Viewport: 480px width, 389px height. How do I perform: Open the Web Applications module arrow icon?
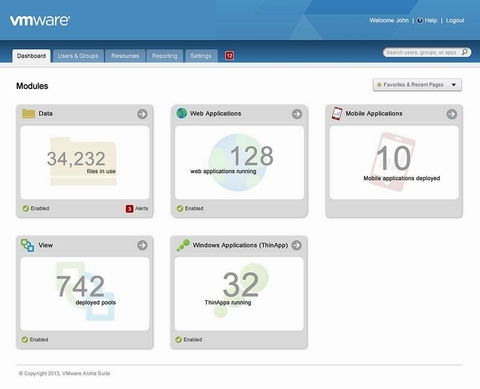(297, 114)
